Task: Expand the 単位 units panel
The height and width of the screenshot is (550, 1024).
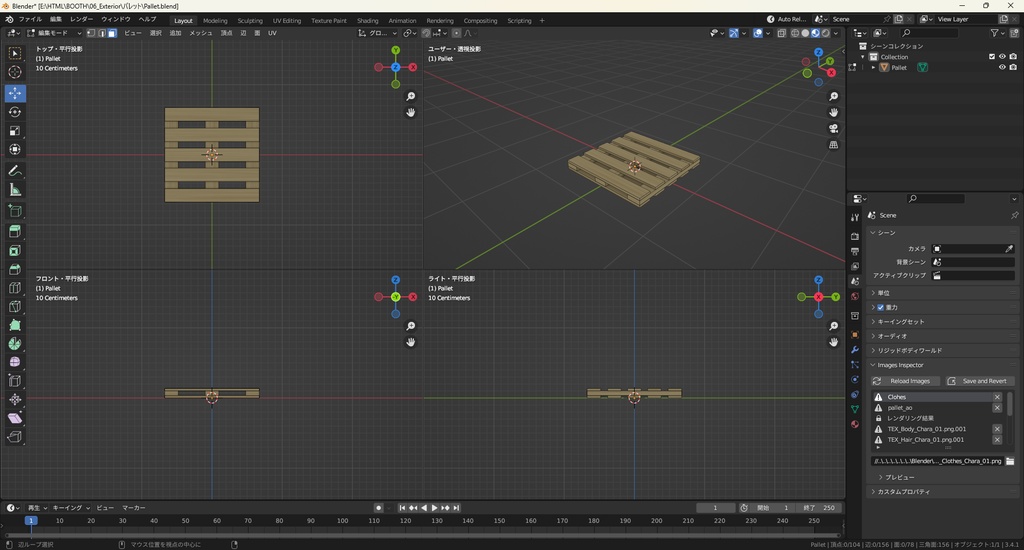Action: pyautogui.click(x=883, y=293)
